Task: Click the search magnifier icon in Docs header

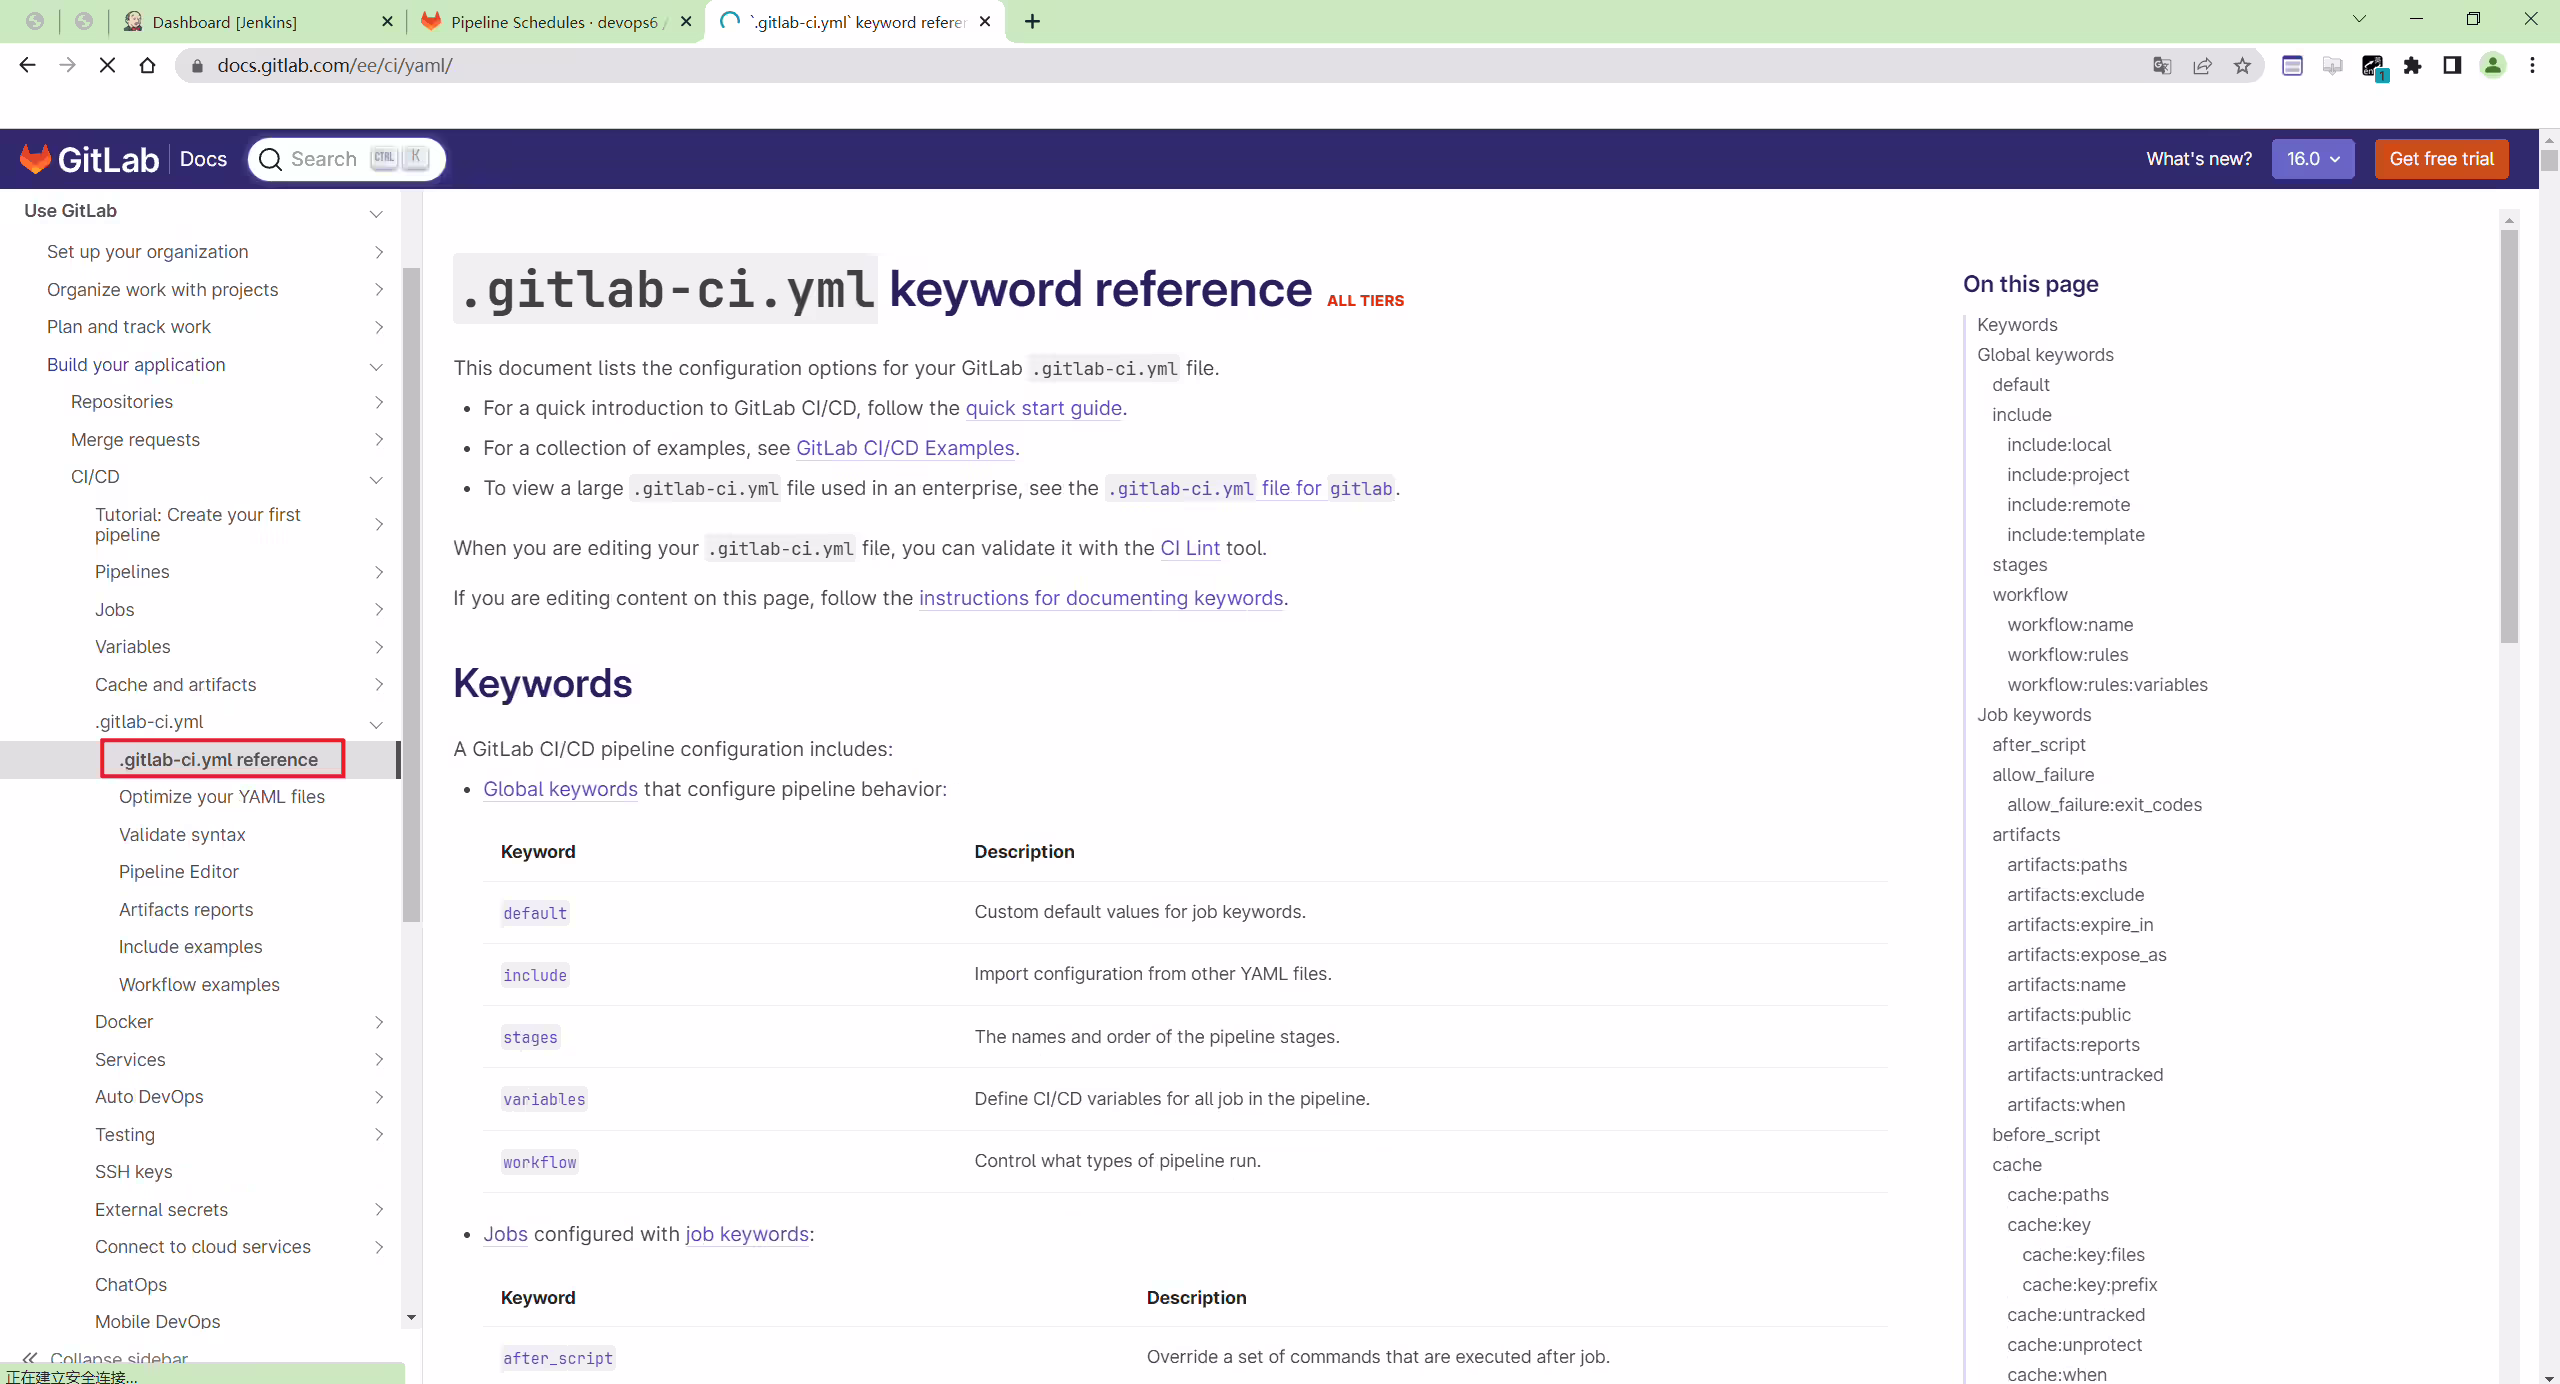Action: [x=270, y=159]
